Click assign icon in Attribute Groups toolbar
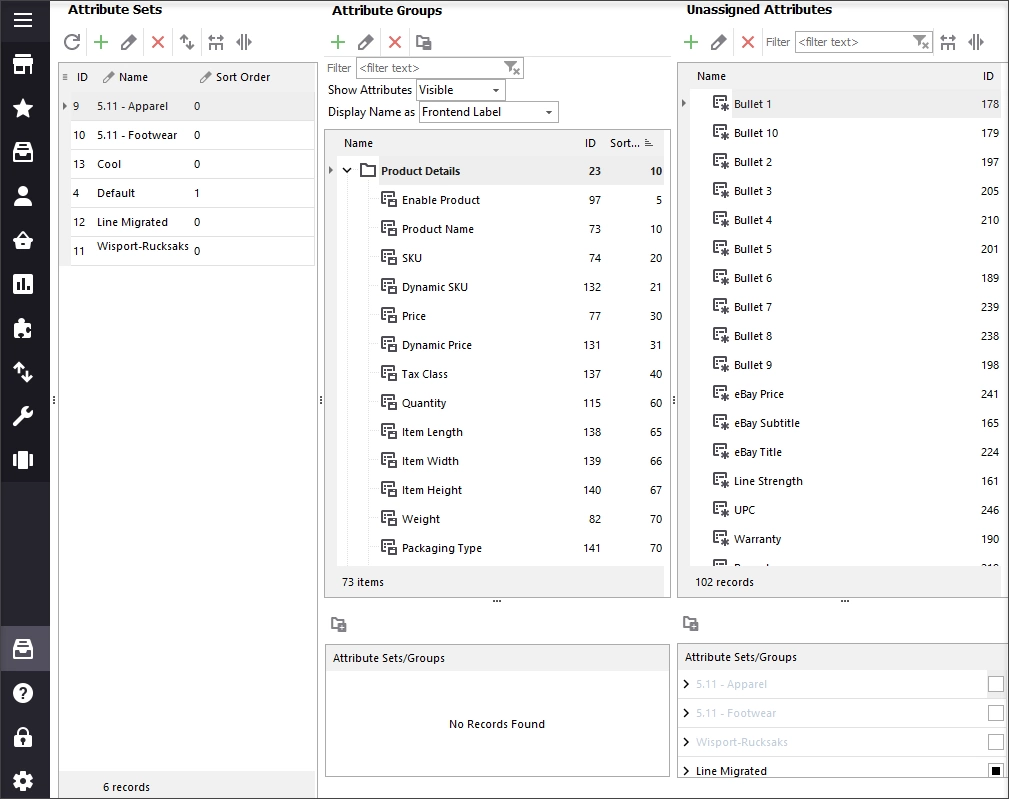 [423, 42]
